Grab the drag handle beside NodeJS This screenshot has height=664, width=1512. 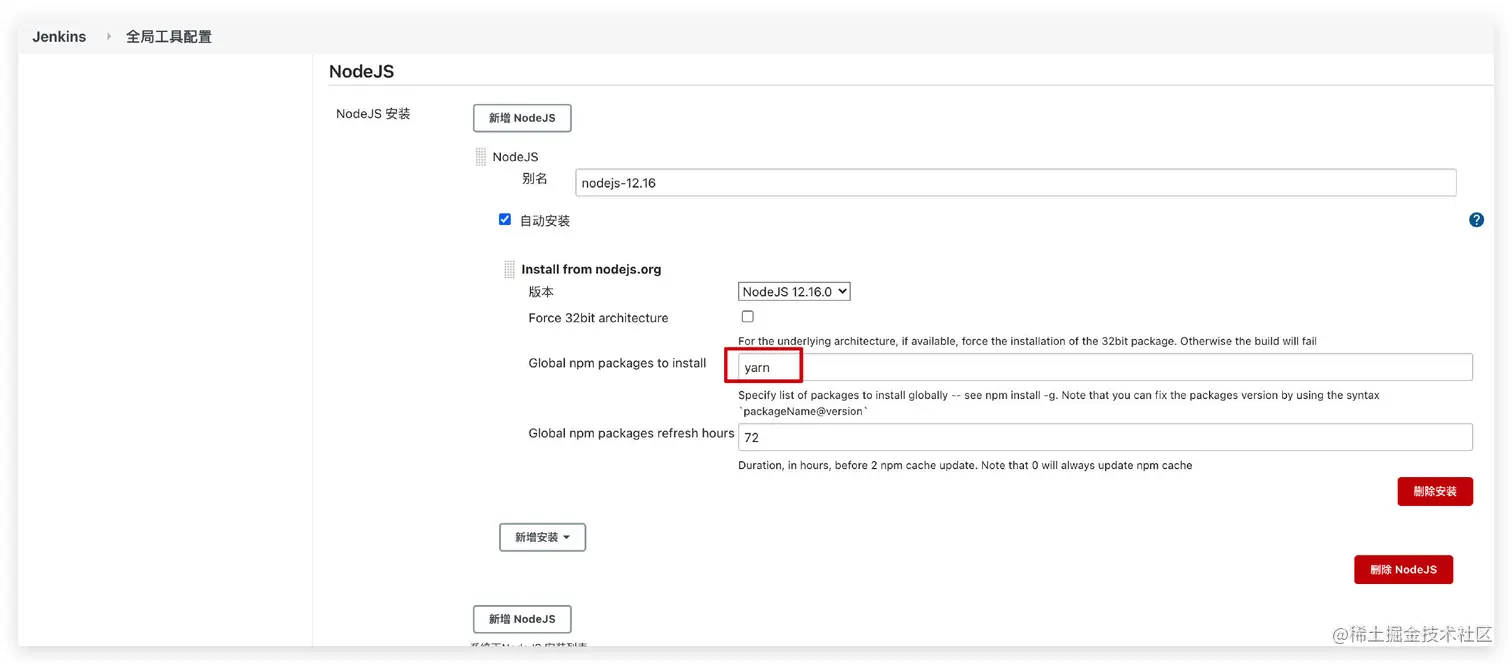[481, 157]
